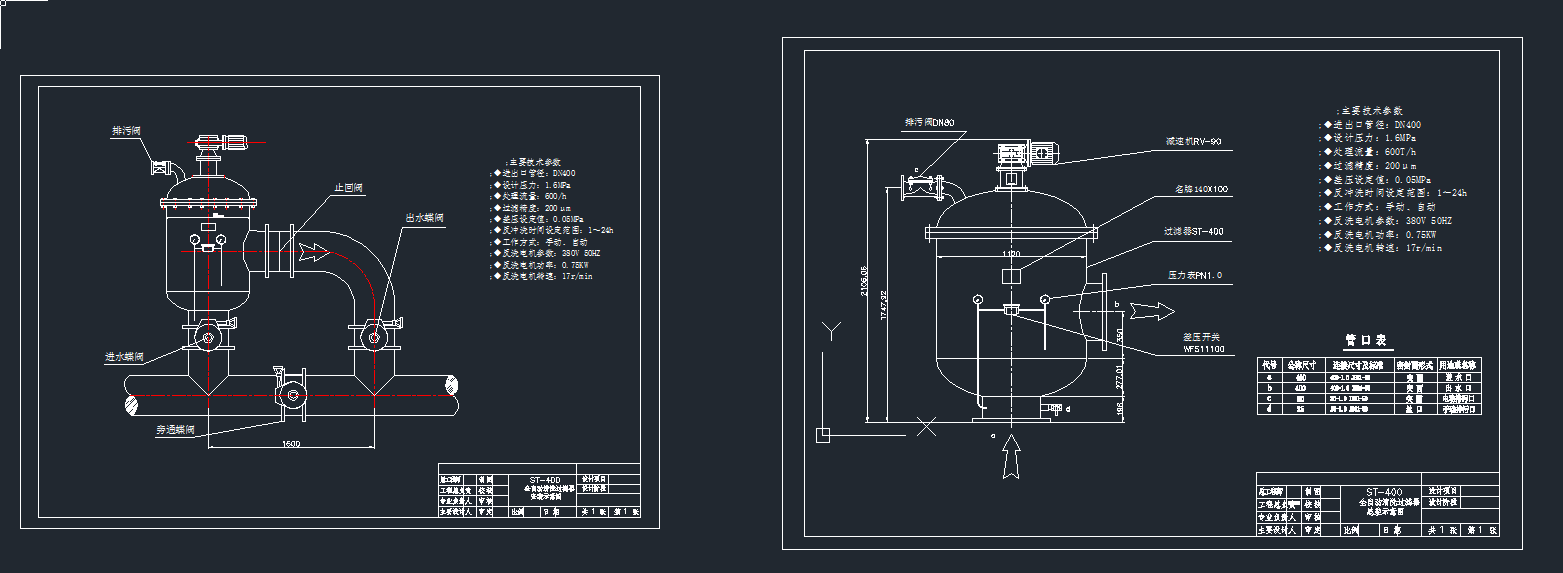1563x573 pixels.
Task: Select the right-pointing outlet arrow on right drawing
Action: (x=1149, y=311)
